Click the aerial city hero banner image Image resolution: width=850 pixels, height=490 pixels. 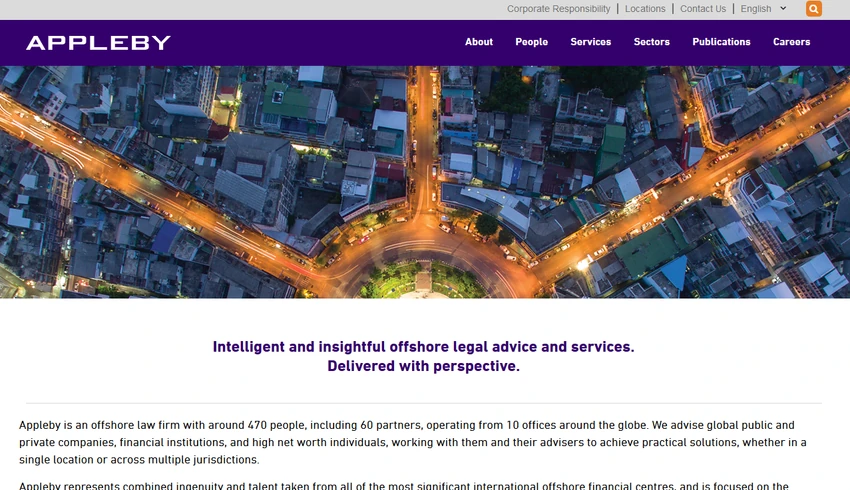click(x=425, y=182)
